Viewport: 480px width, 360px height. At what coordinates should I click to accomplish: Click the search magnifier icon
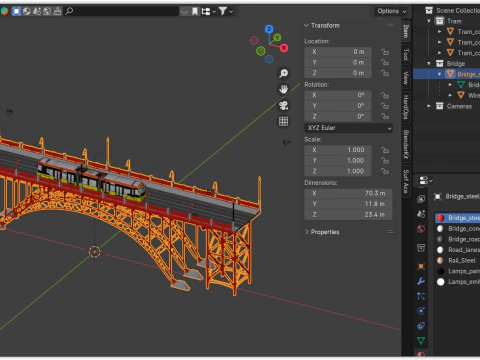coord(69,11)
